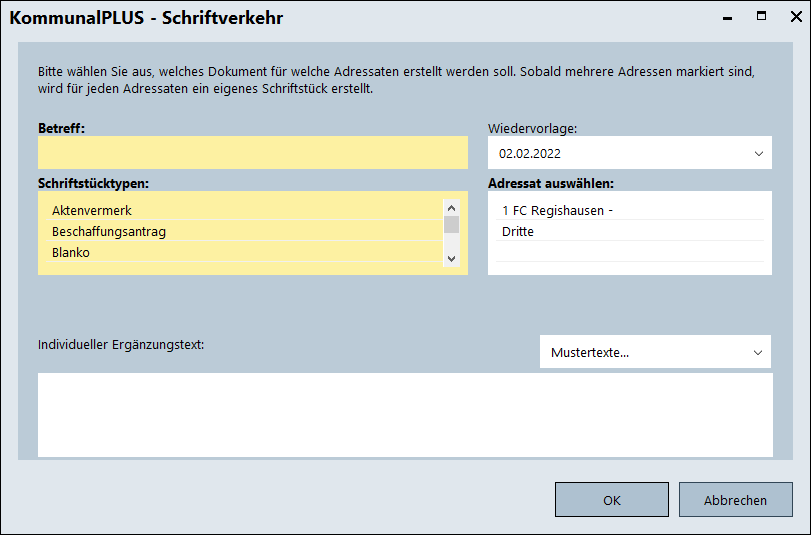Click the date value 02.02.2022
The width and height of the screenshot is (811, 535).
530,153
